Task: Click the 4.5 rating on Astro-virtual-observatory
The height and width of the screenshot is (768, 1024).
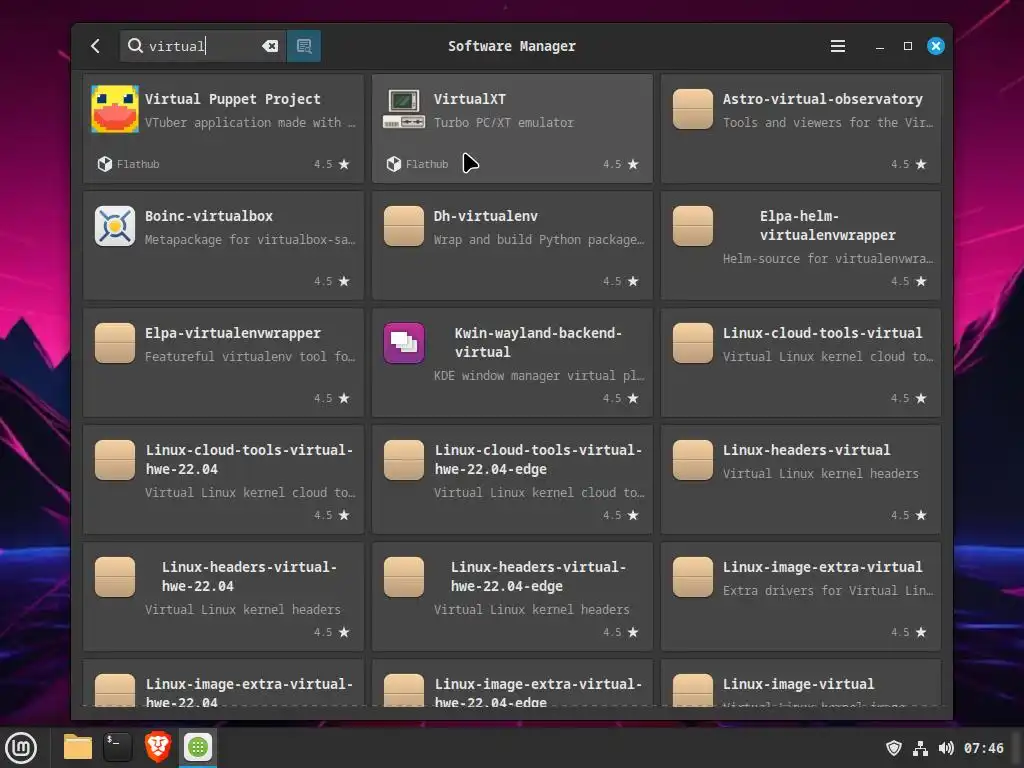Action: (899, 164)
